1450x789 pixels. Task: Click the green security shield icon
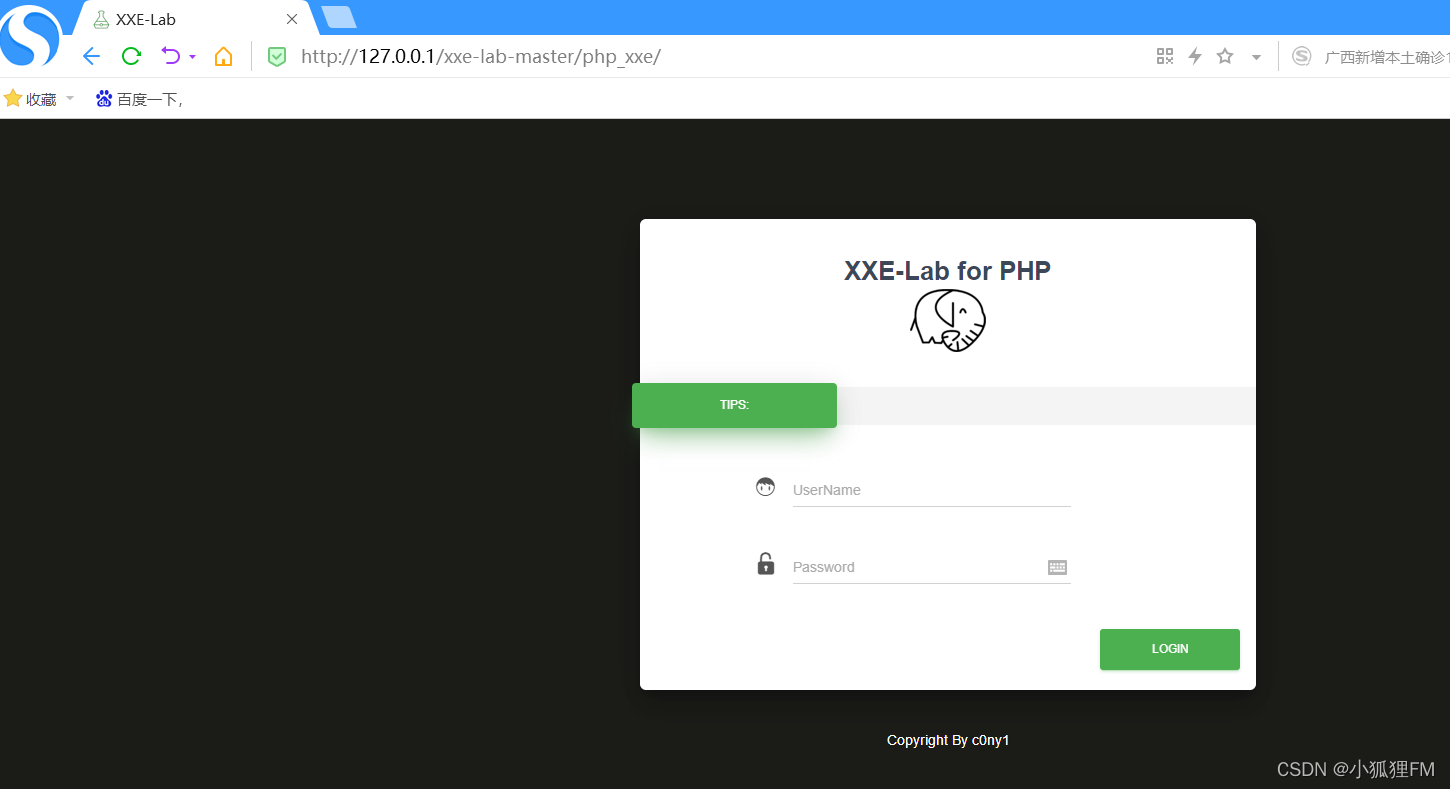pyautogui.click(x=277, y=57)
